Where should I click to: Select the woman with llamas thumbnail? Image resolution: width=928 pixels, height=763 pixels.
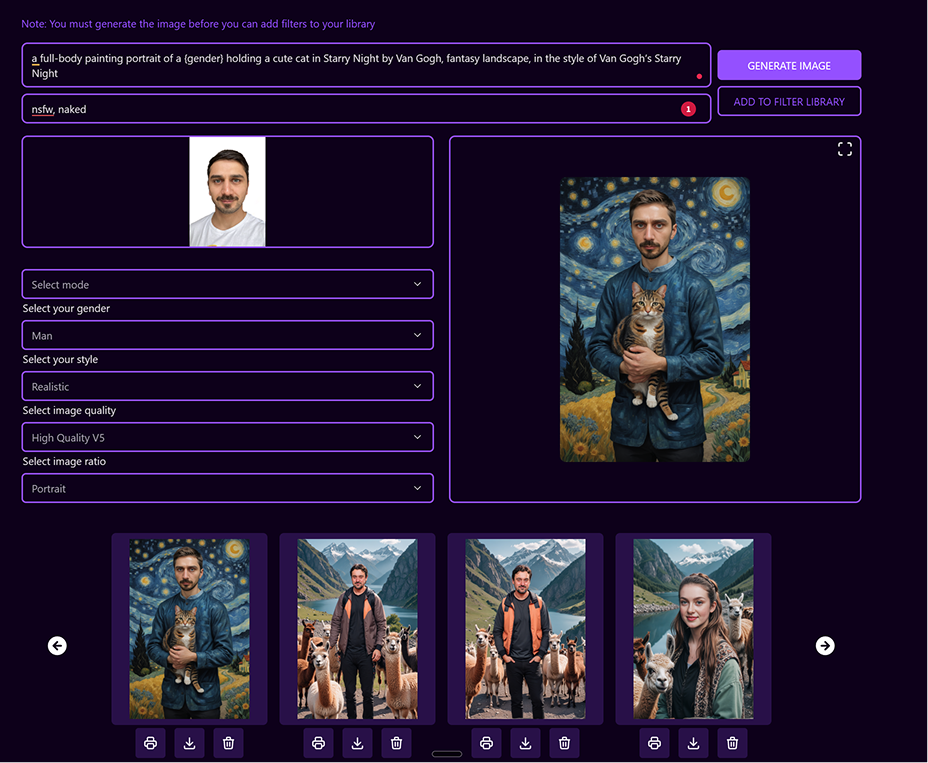point(693,629)
